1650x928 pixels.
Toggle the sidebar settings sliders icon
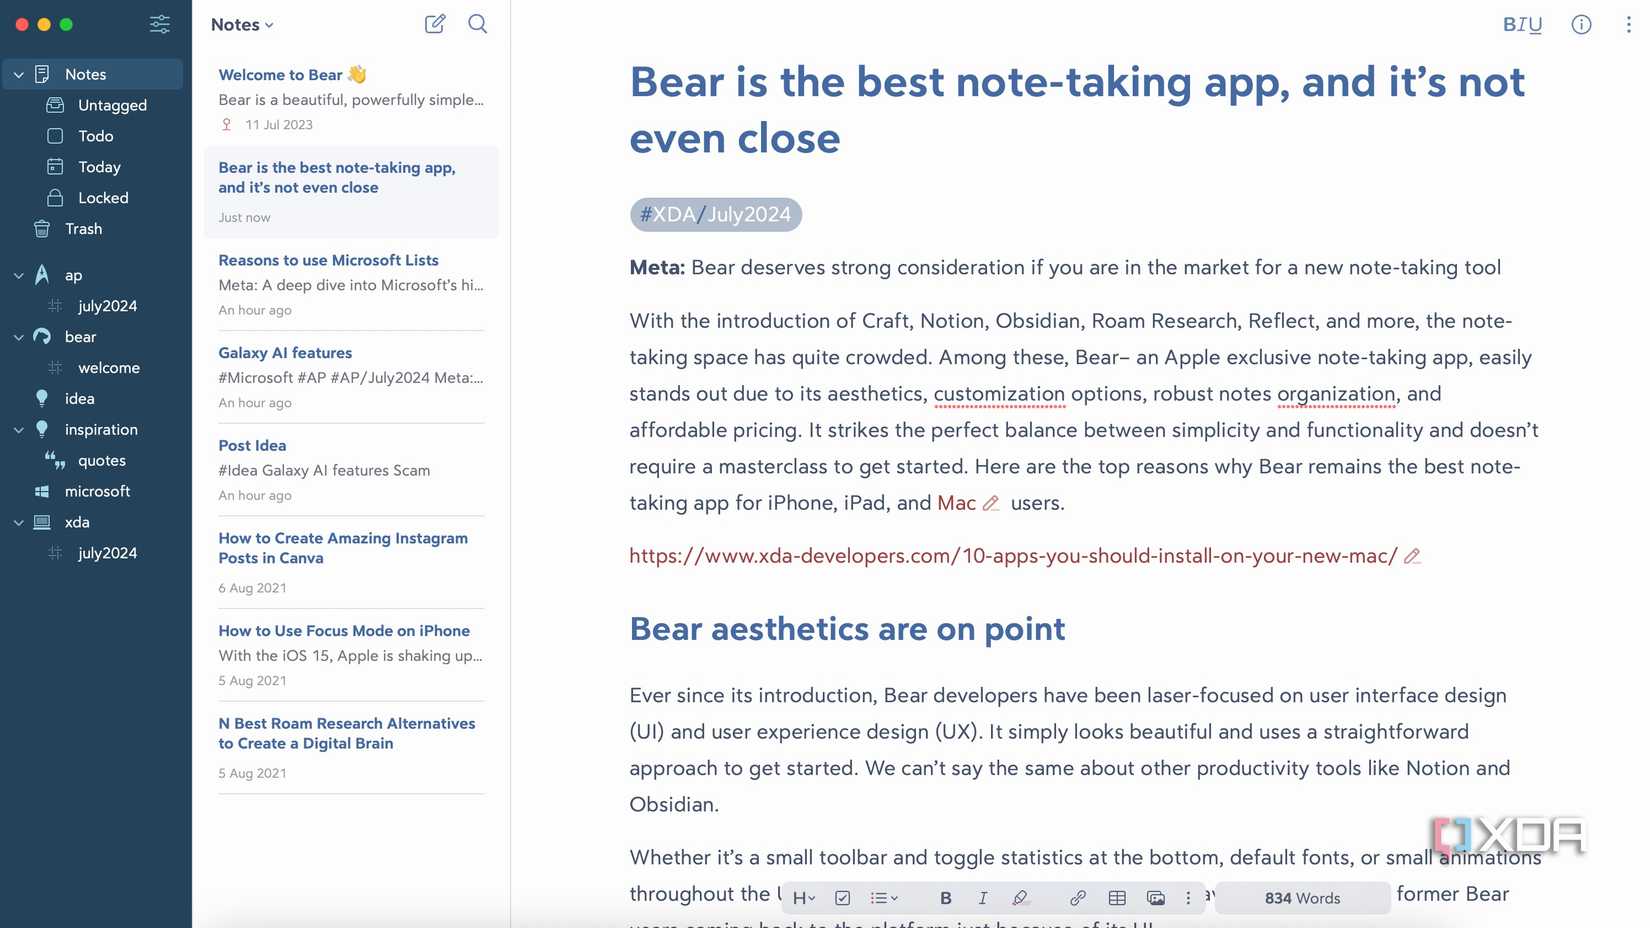(159, 24)
